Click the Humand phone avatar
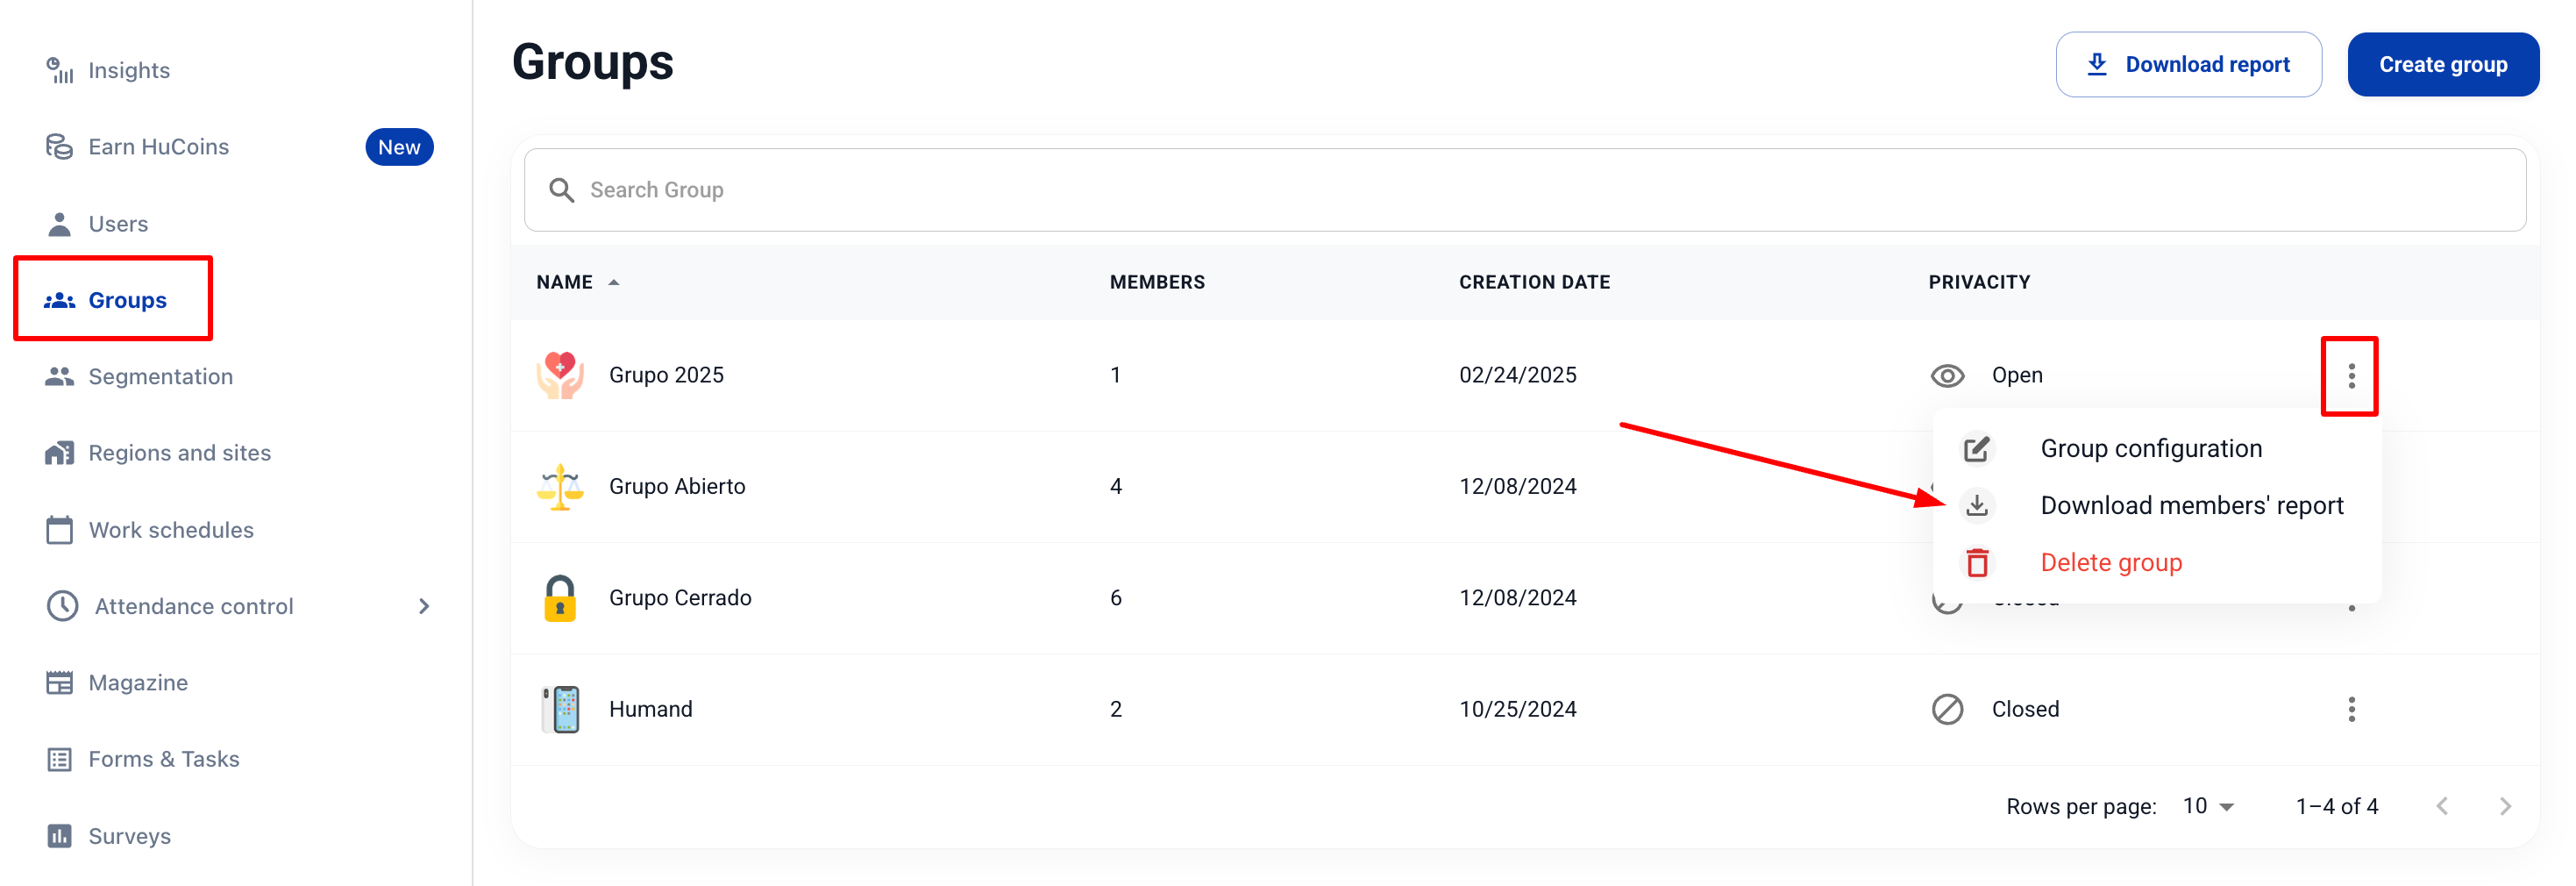Screen dimensions: 2576x886 tap(561, 710)
